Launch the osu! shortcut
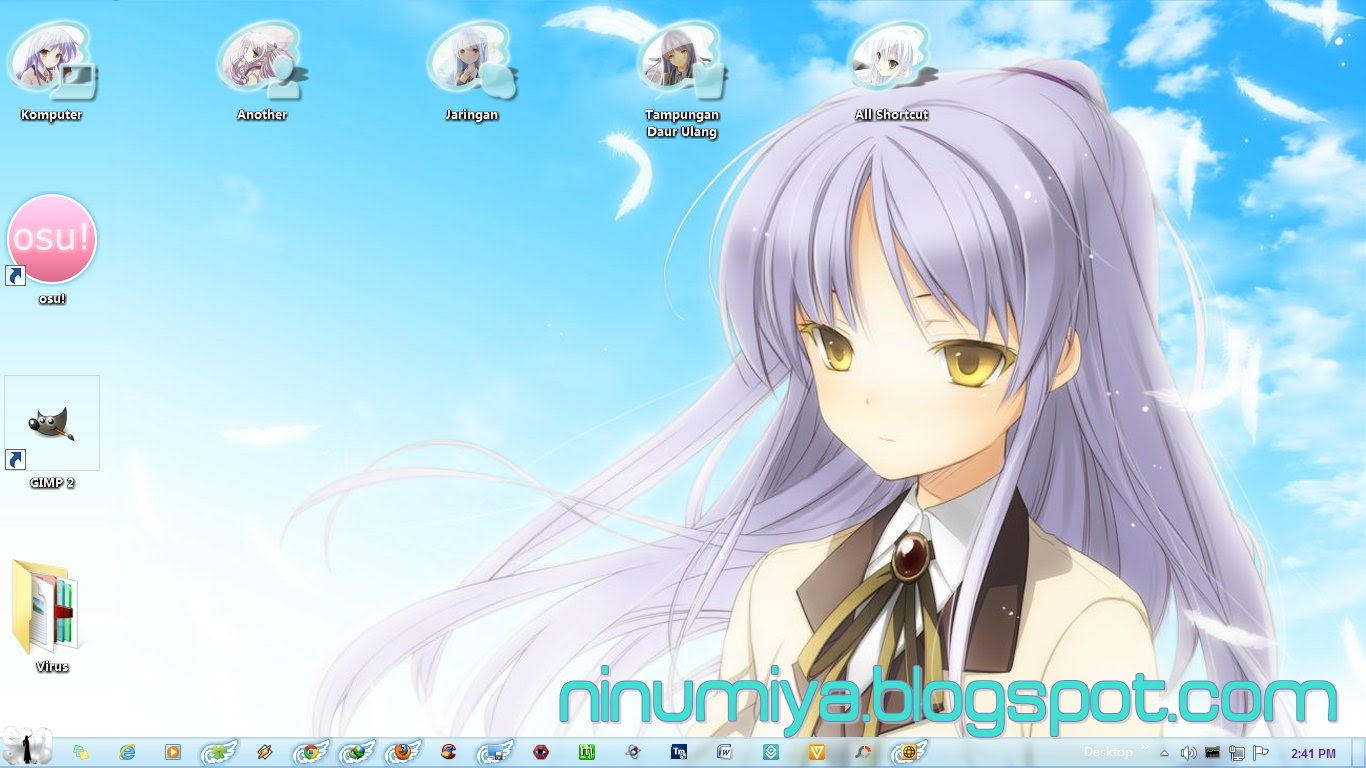The image size is (1366, 768). click(x=52, y=249)
